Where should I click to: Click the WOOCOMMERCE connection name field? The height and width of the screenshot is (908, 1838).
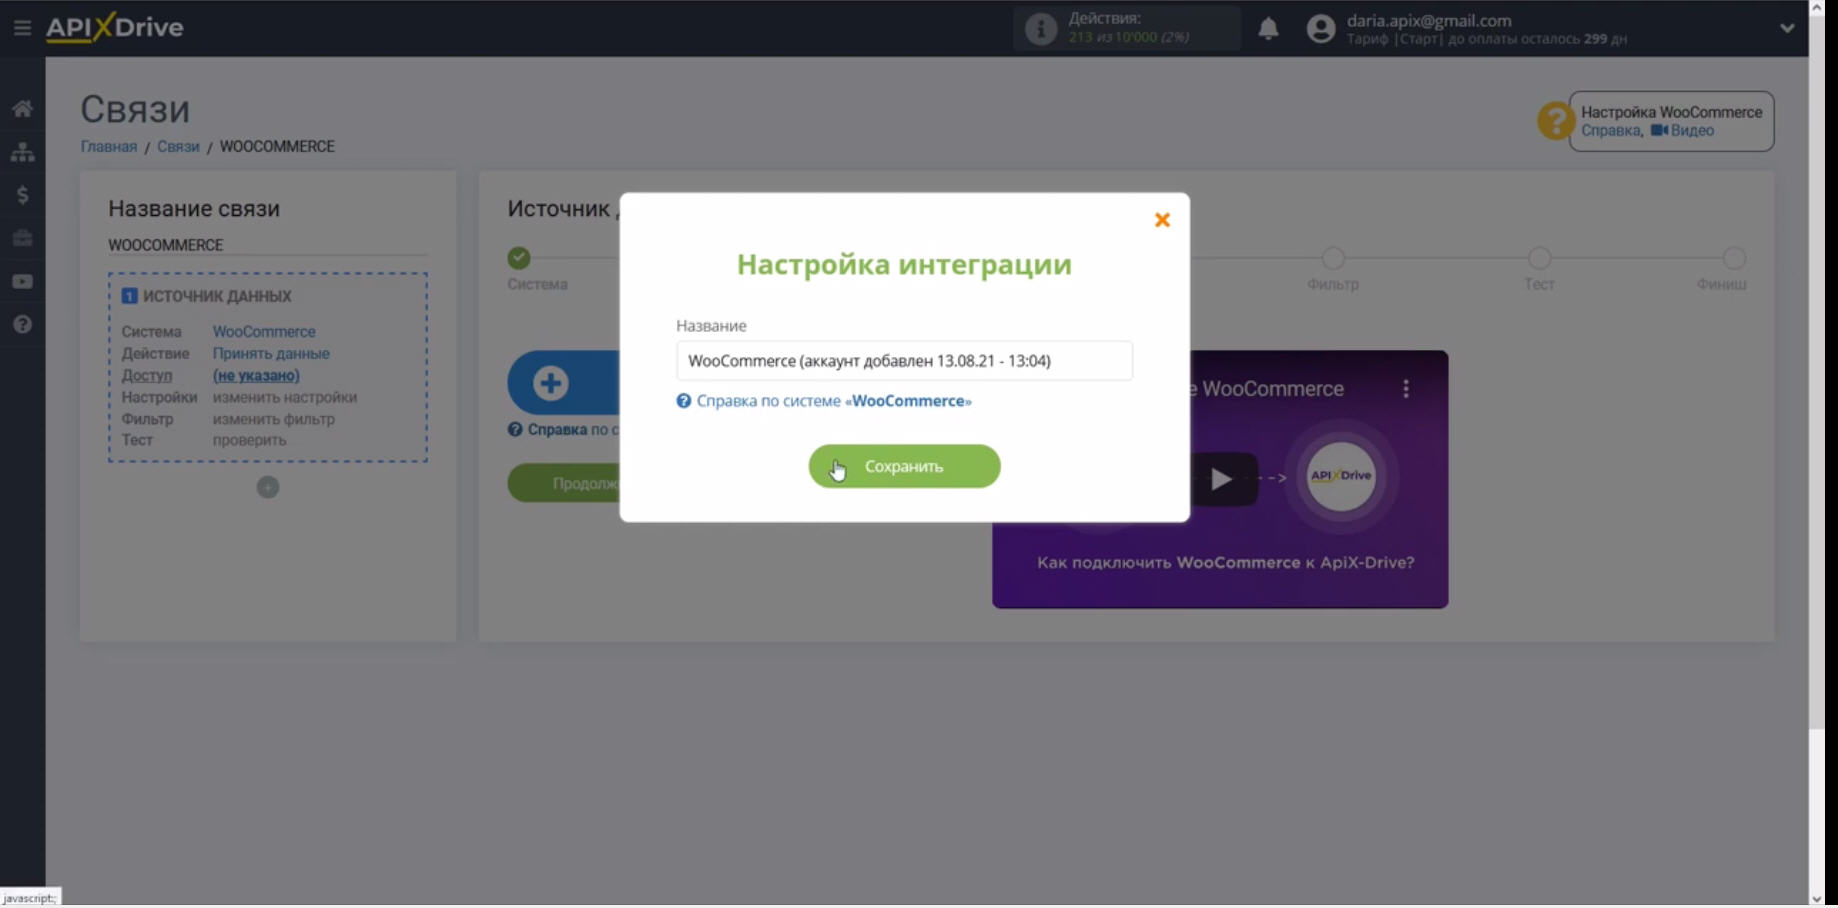pyautogui.click(x=267, y=245)
